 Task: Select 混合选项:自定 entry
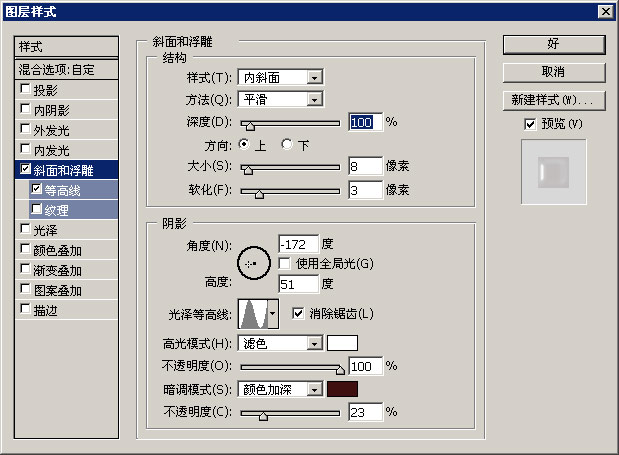pos(66,70)
